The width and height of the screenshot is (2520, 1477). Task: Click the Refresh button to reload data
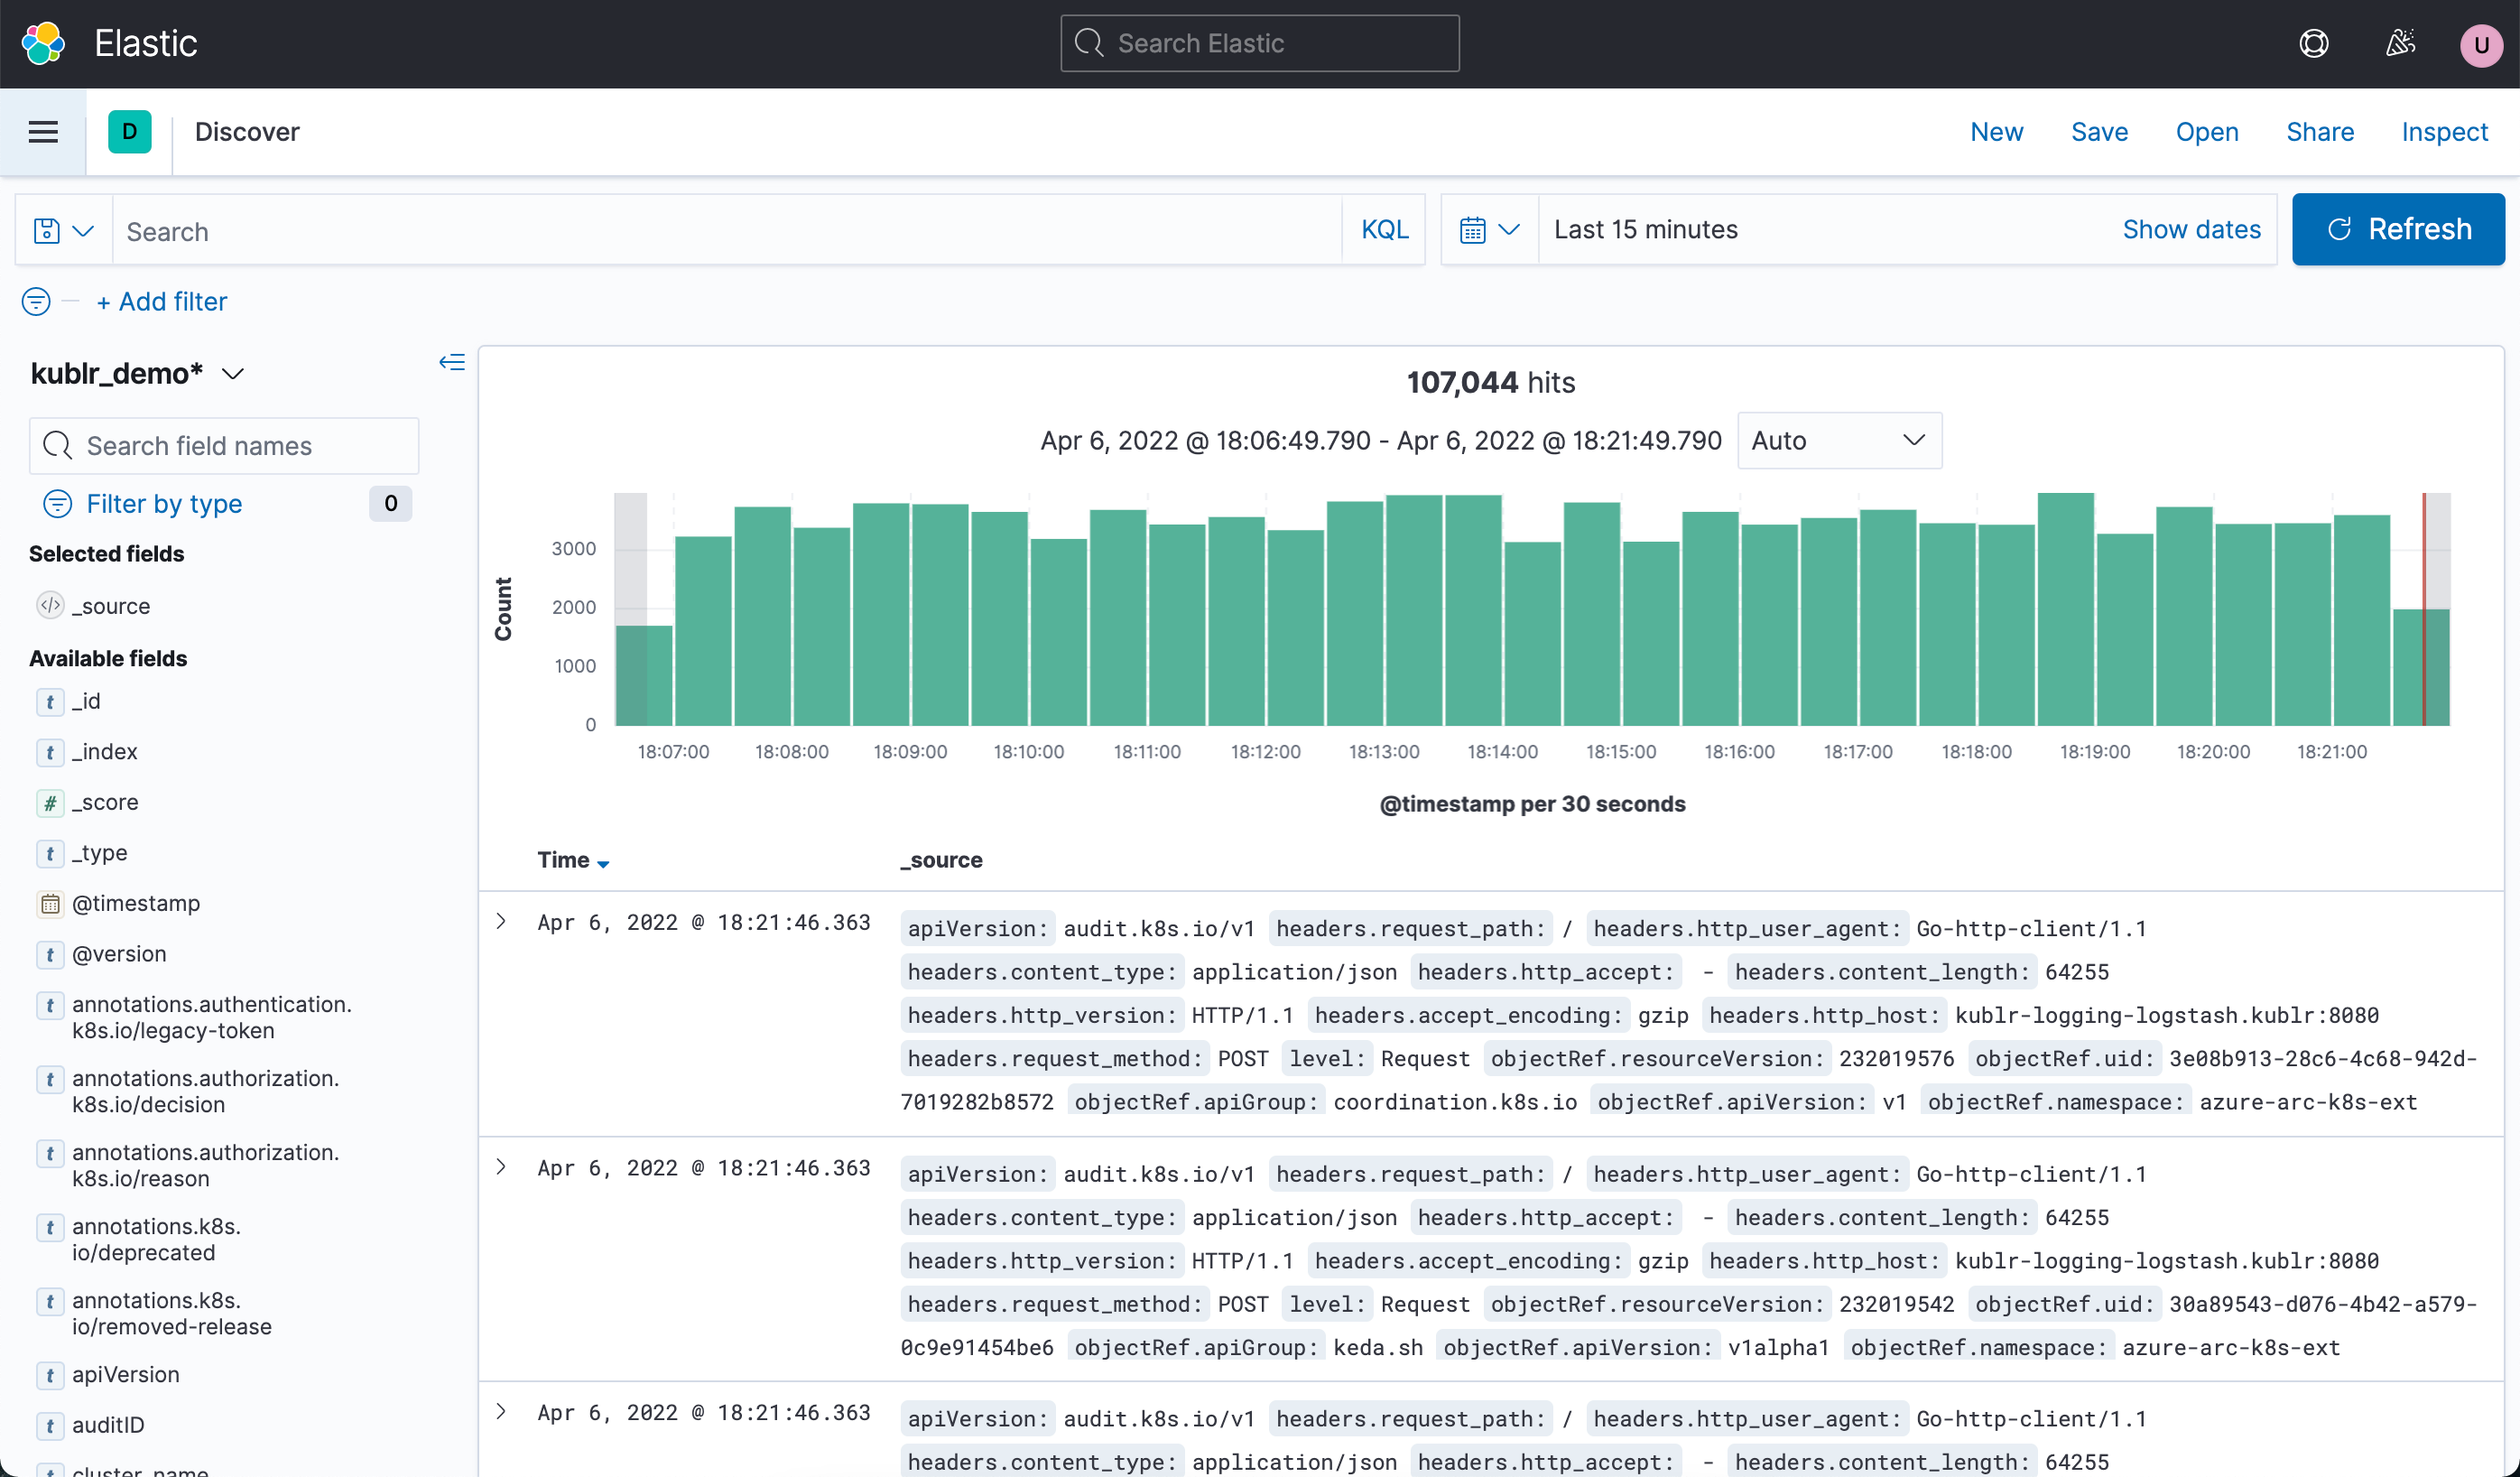pyautogui.click(x=2399, y=228)
